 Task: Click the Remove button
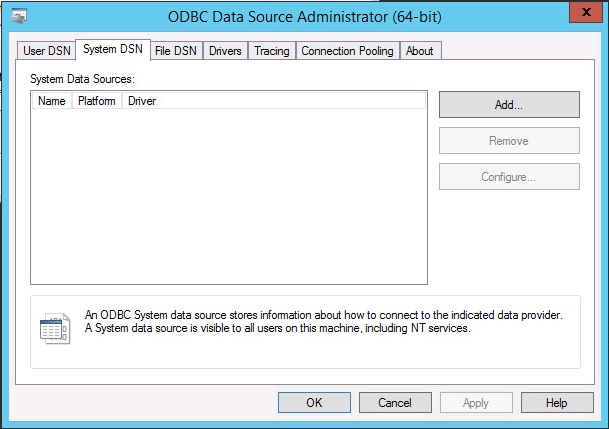(x=509, y=141)
